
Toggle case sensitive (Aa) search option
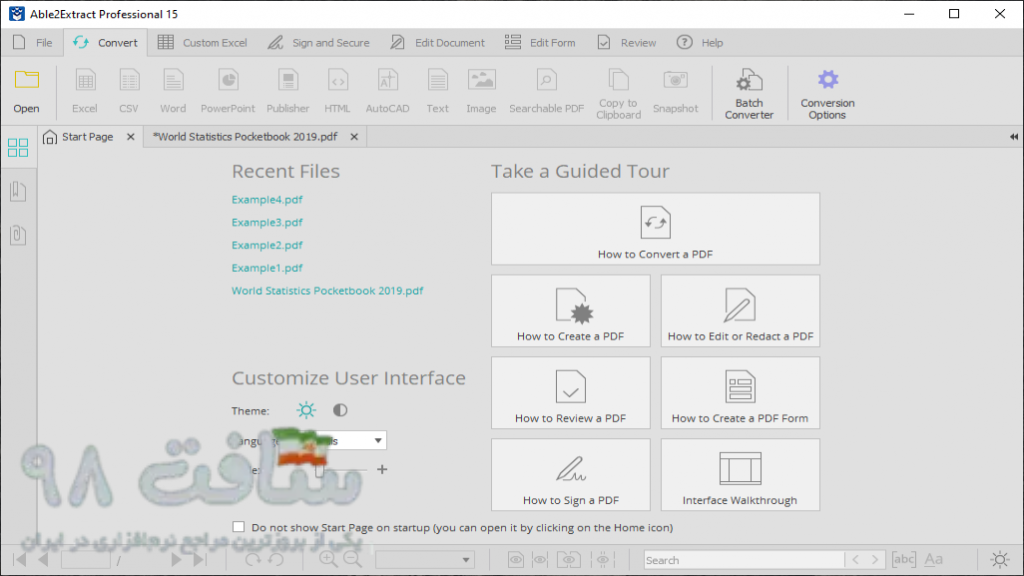[x=934, y=559]
